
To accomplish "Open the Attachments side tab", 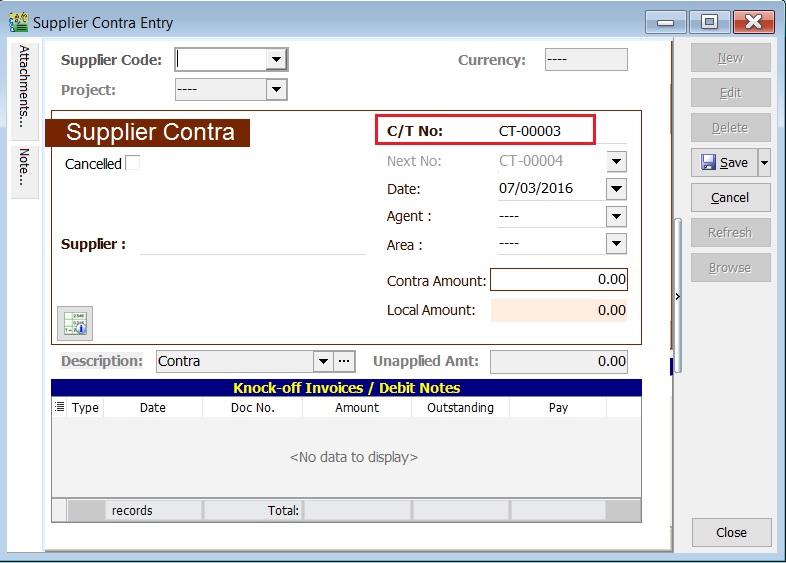I will pos(25,86).
